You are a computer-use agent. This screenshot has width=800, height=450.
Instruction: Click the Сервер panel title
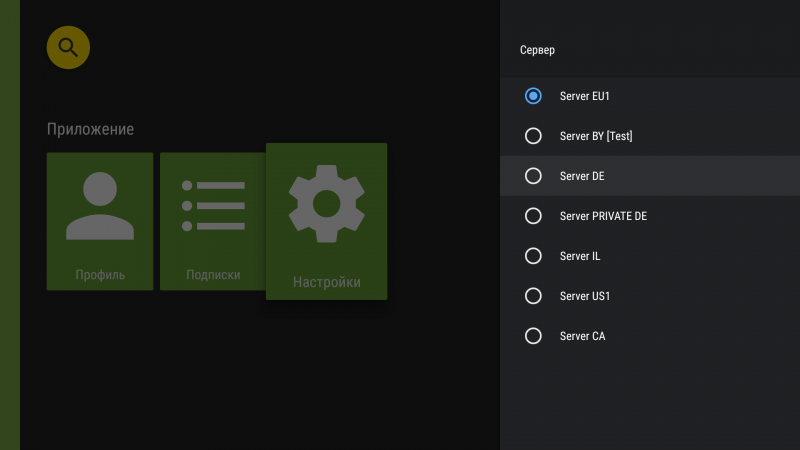point(537,50)
